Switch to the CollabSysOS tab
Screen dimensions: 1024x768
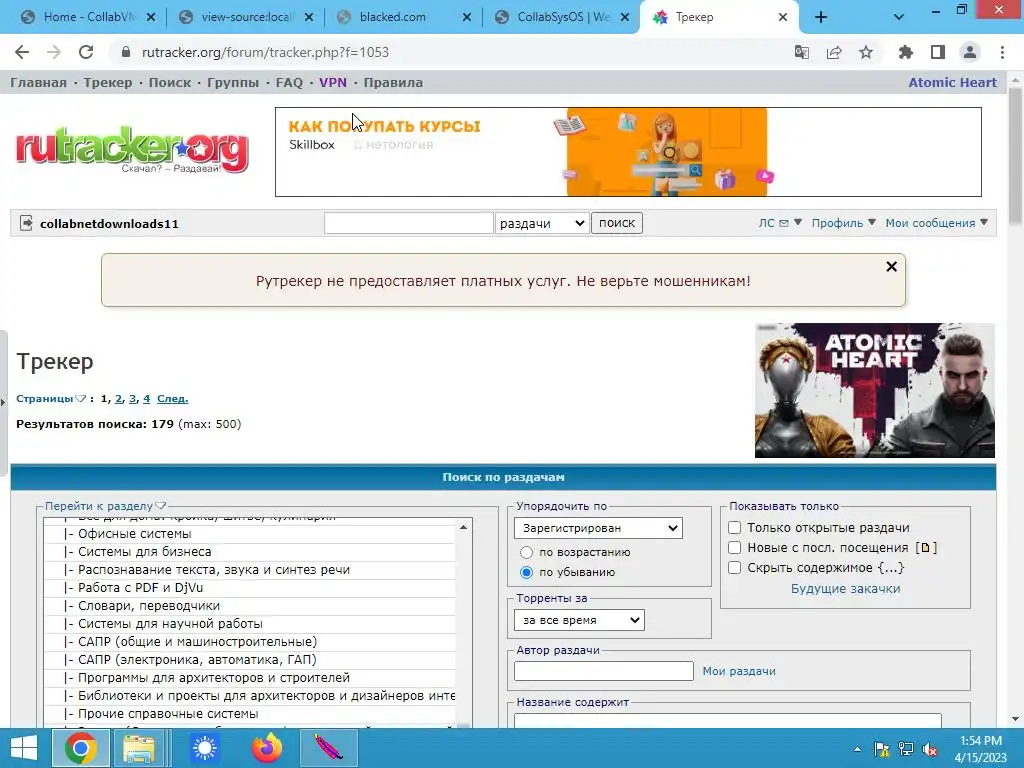(563, 18)
